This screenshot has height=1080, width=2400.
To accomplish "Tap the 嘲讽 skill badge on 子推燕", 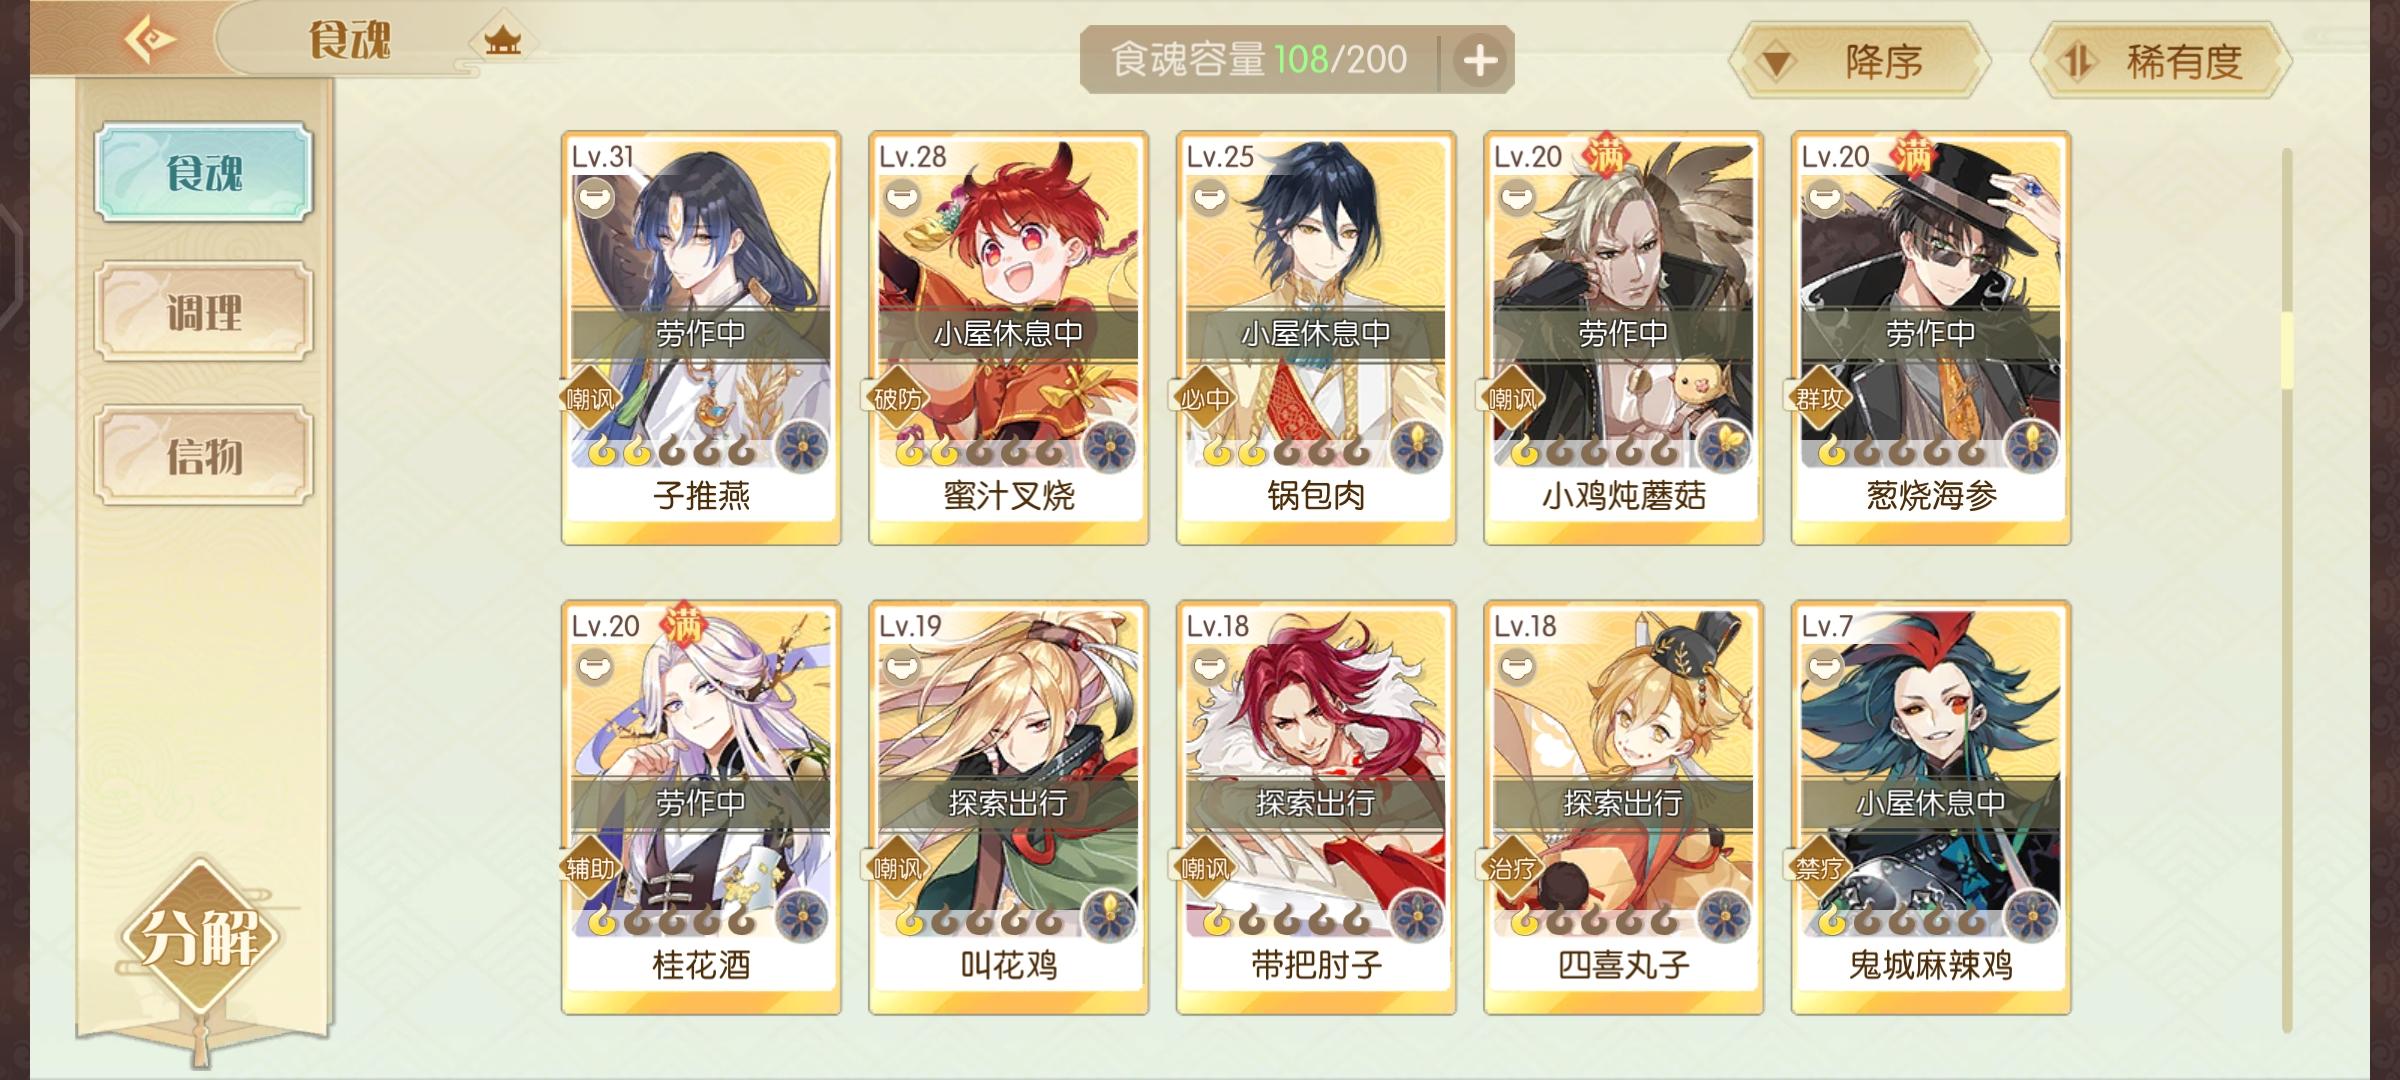I will pos(590,400).
